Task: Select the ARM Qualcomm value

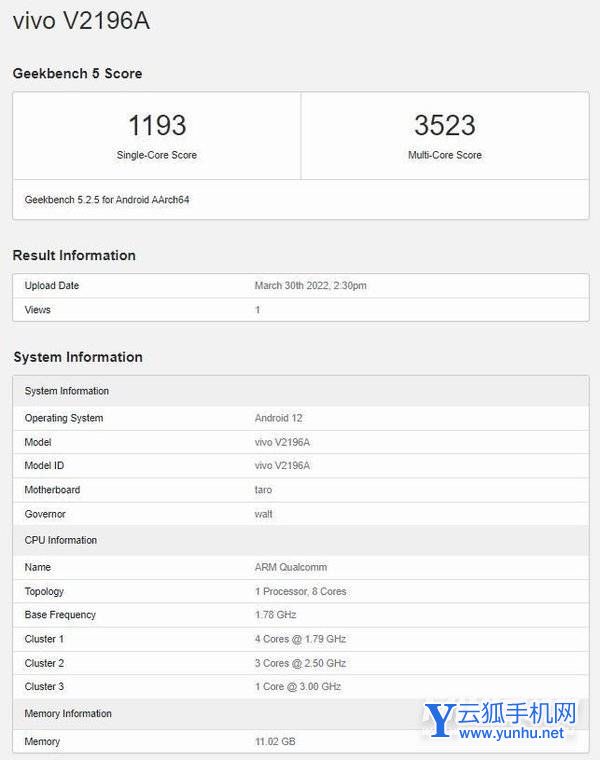Action: (291, 567)
